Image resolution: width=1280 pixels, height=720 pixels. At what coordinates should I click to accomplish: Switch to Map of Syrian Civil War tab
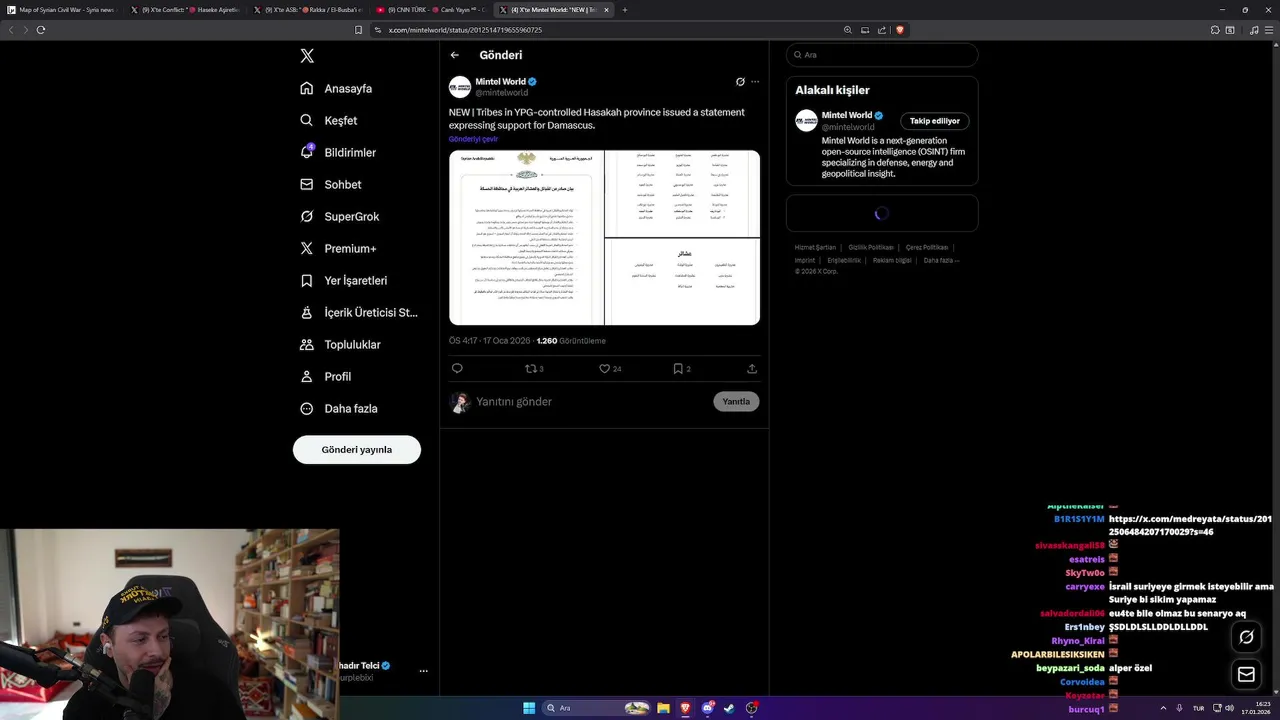(x=62, y=10)
